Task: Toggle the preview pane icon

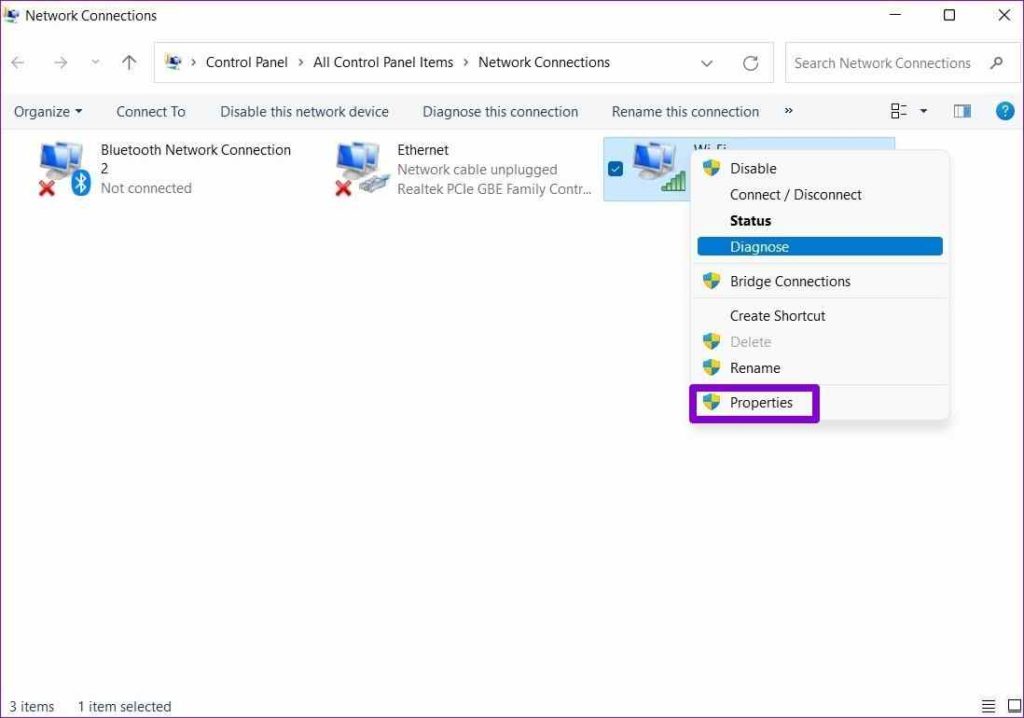Action: pos(962,111)
